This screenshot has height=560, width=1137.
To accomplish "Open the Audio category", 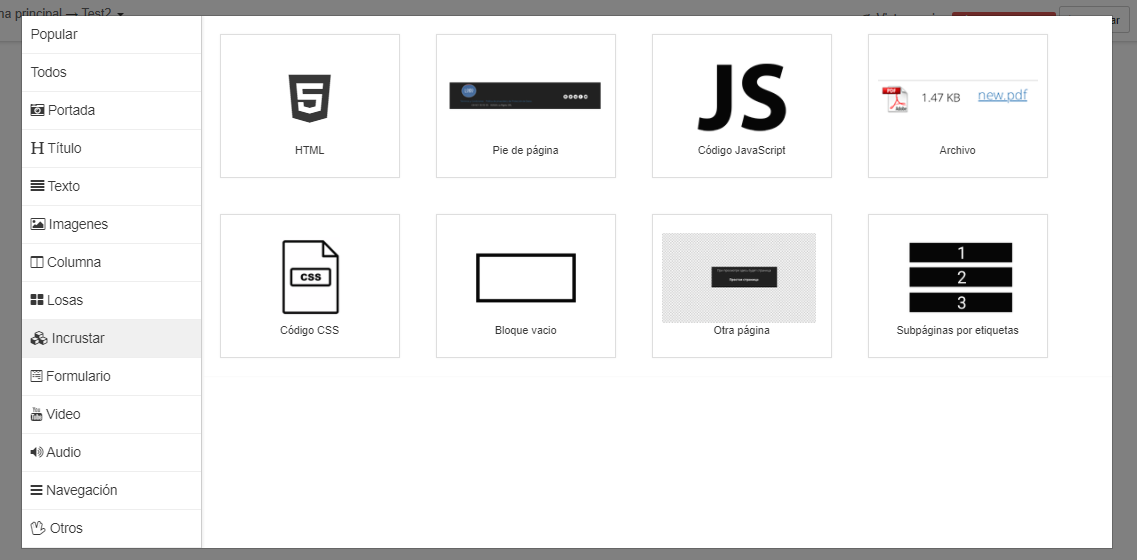I will click(x=112, y=453).
